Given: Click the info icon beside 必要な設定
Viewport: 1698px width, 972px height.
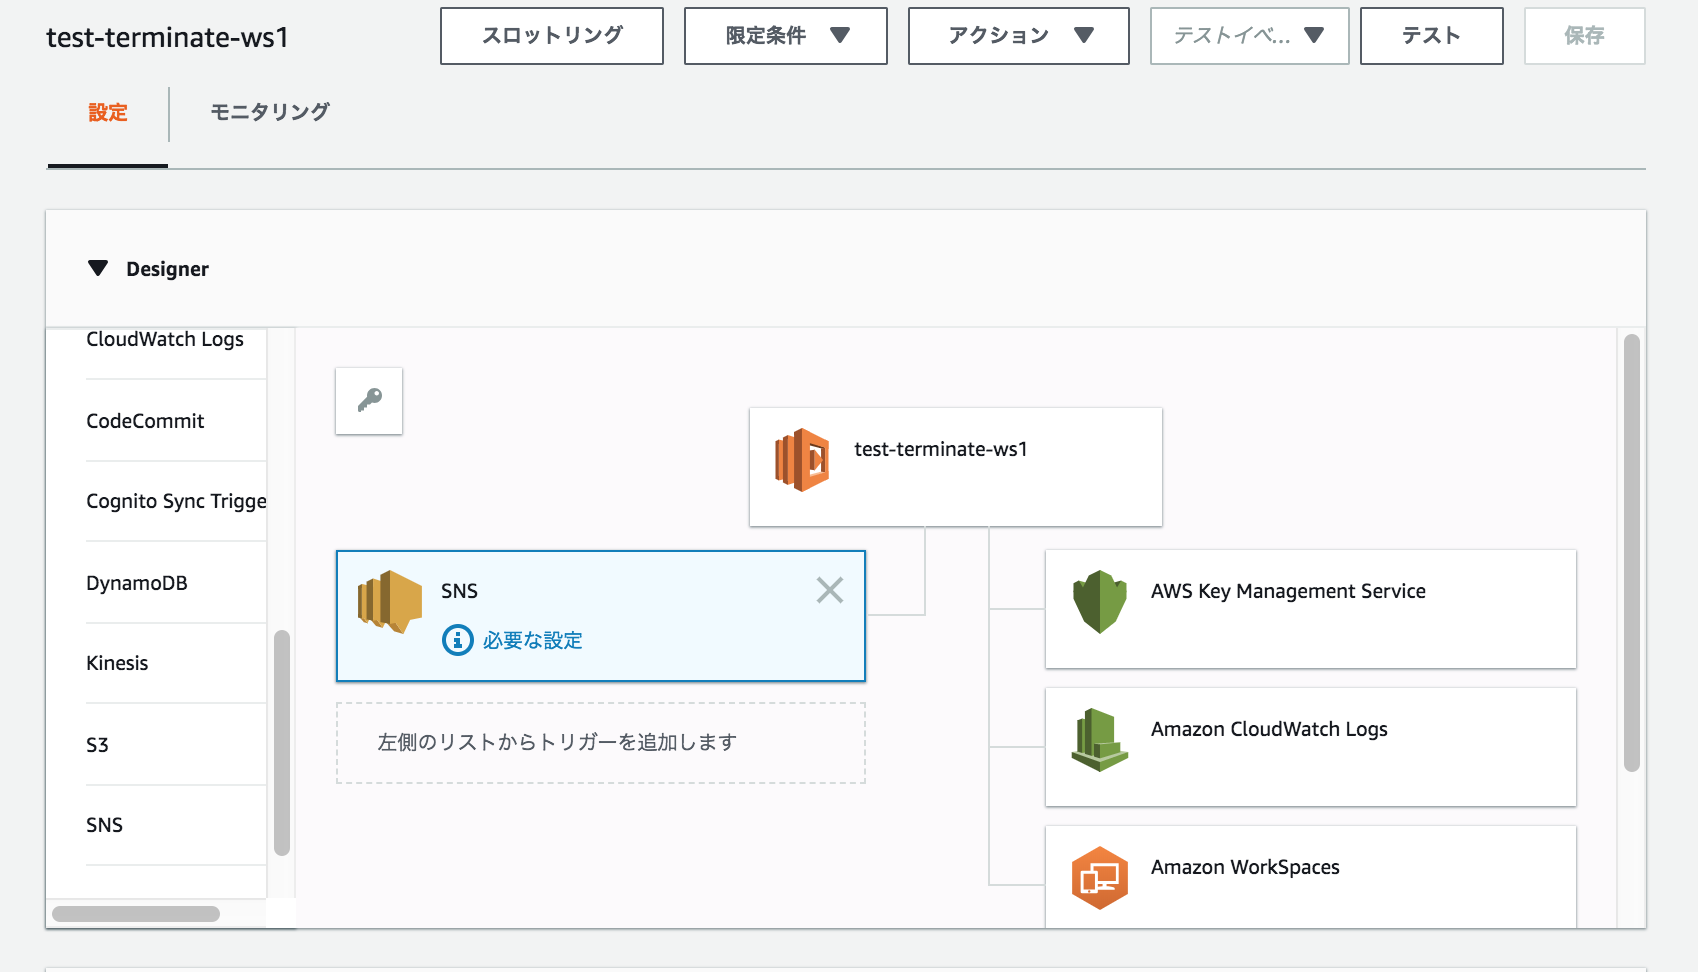Looking at the screenshot, I should tap(458, 640).
